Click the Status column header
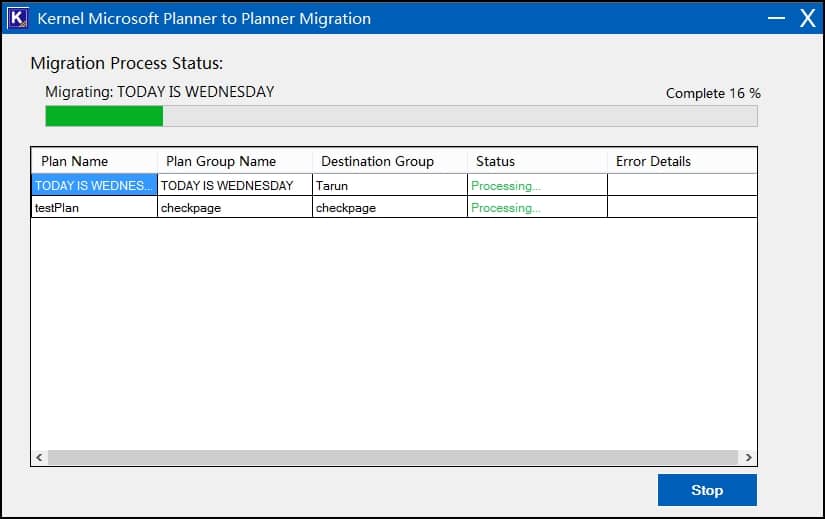Viewport: 825px width, 519px height. (x=537, y=161)
